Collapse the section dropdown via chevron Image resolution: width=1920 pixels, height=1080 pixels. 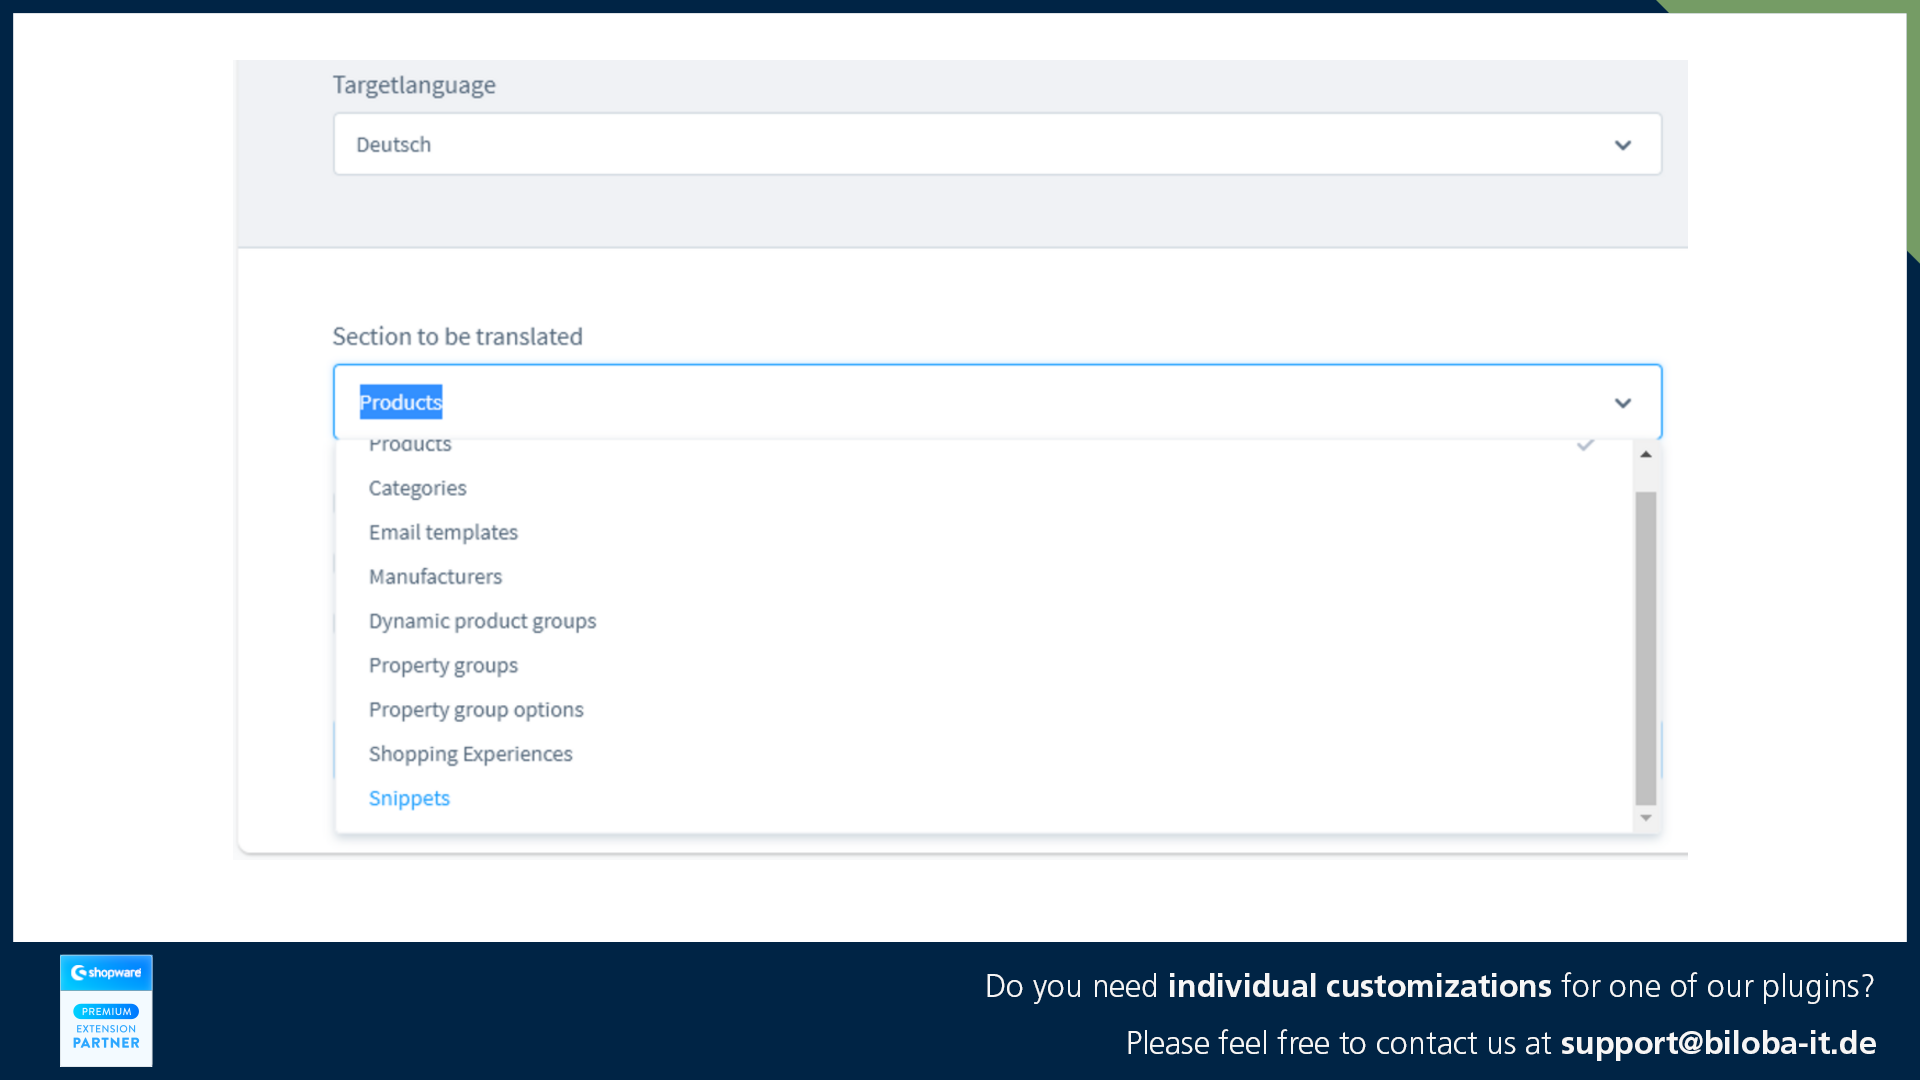[x=1623, y=403]
